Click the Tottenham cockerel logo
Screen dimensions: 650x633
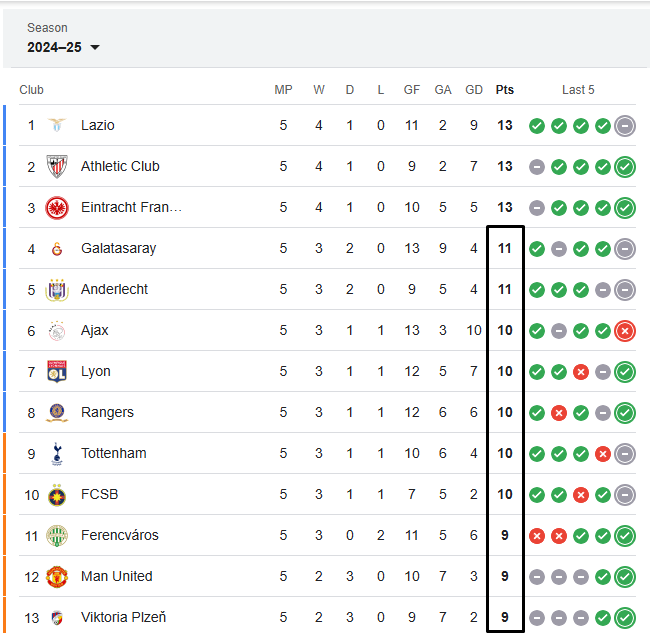(x=57, y=454)
